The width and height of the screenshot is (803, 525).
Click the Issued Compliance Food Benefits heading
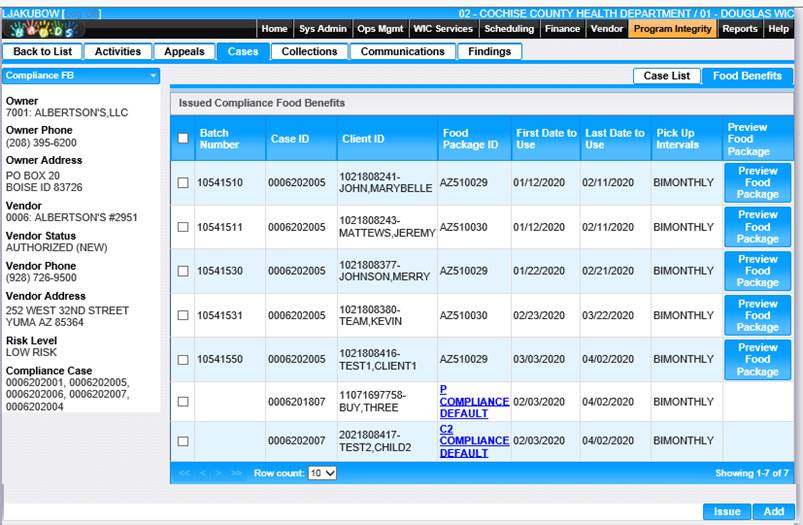tap(262, 103)
